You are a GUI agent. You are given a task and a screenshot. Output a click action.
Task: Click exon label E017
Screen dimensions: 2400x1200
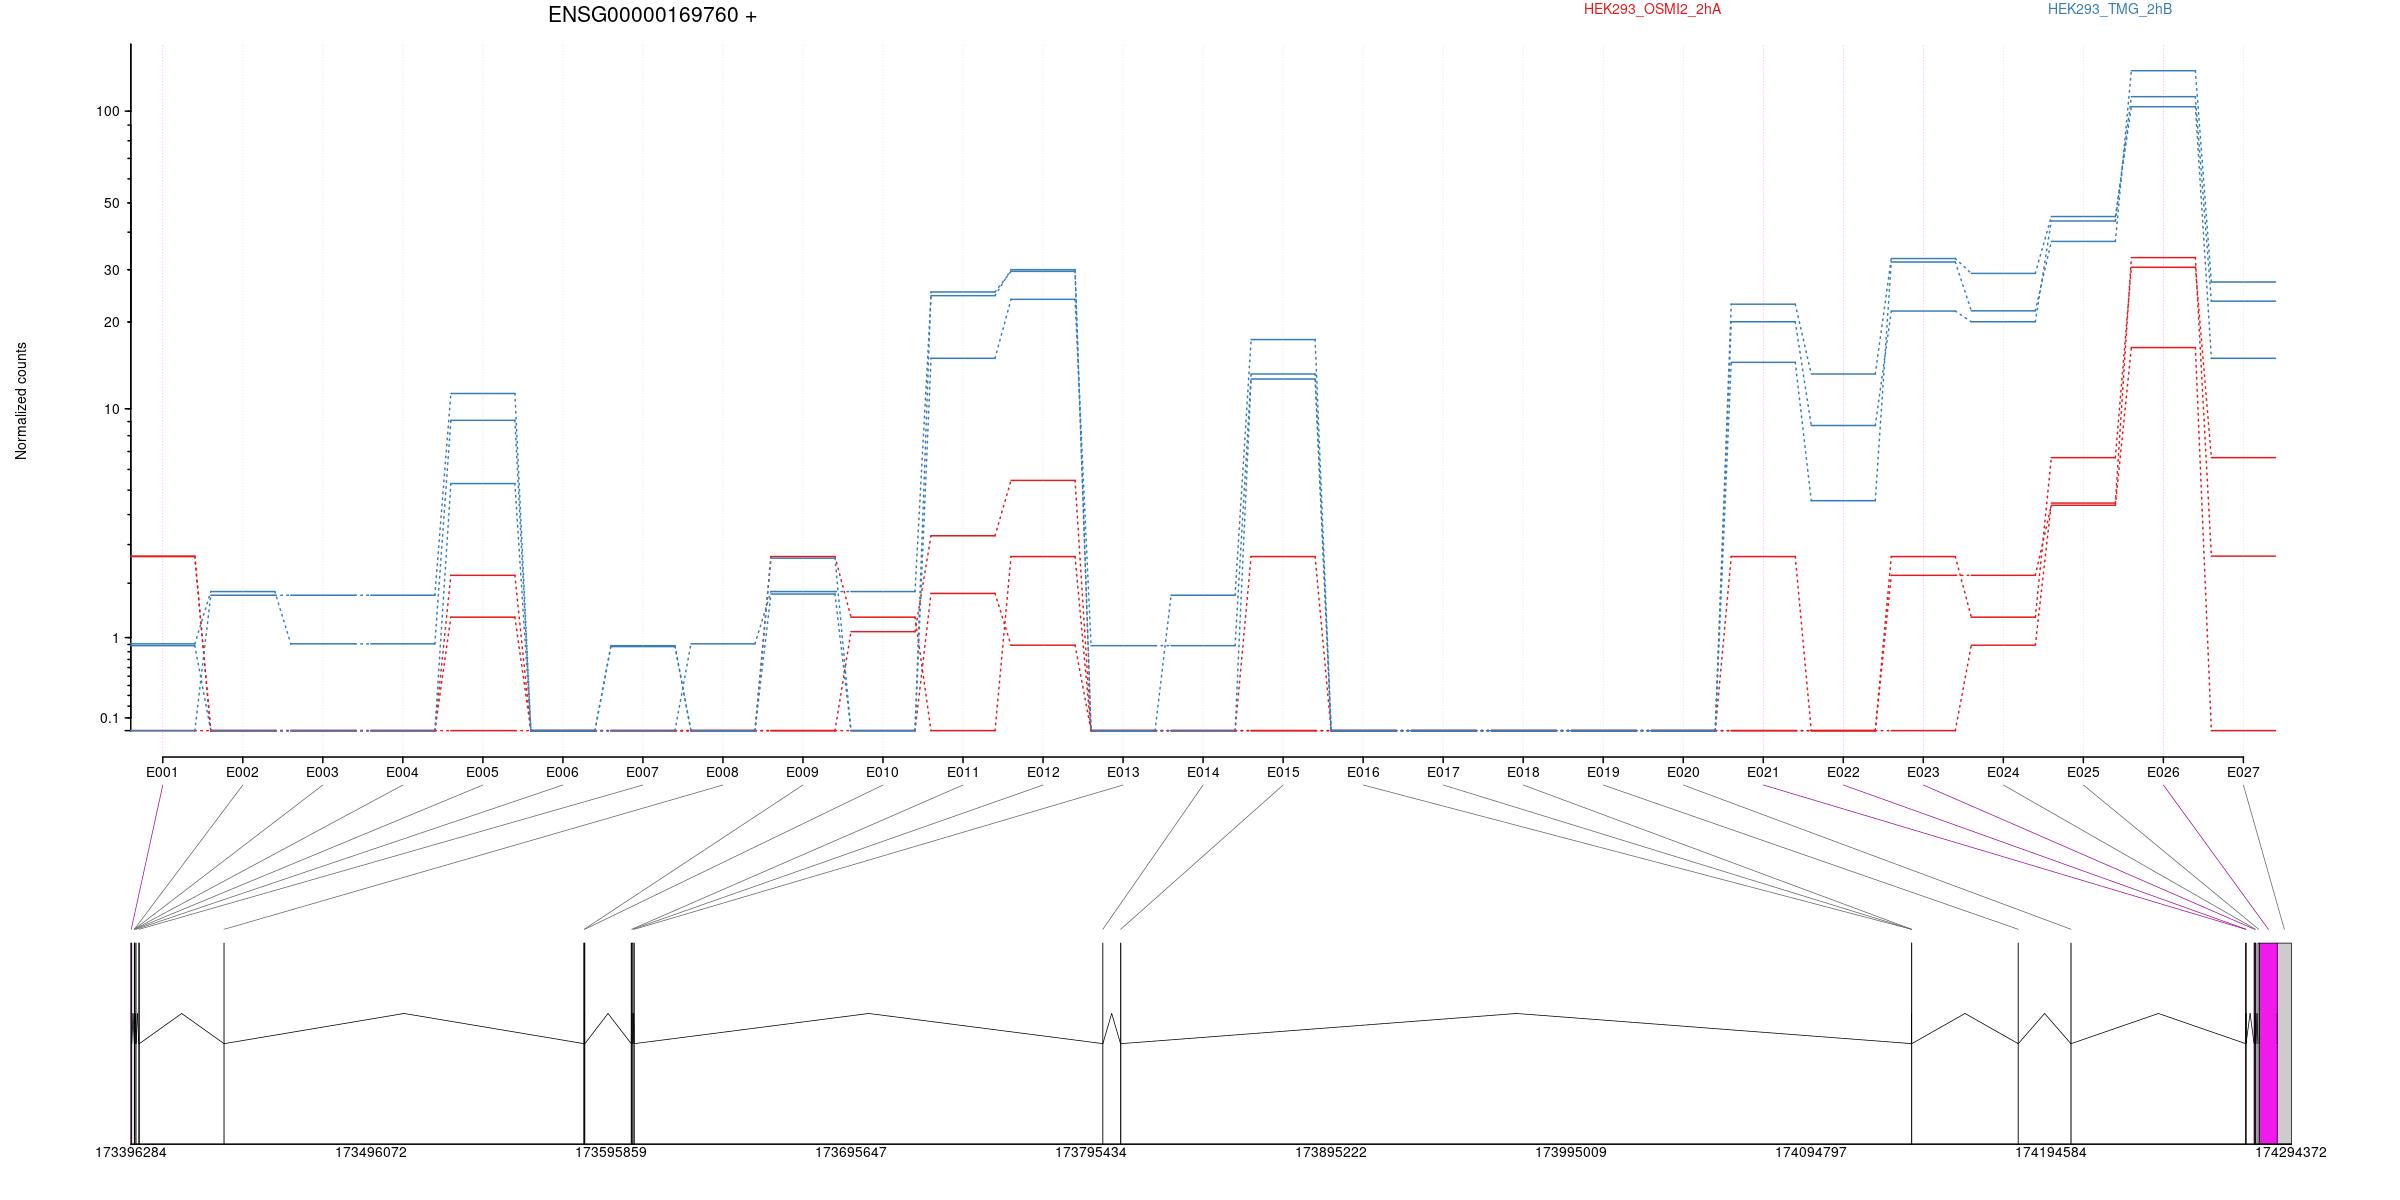[1443, 772]
